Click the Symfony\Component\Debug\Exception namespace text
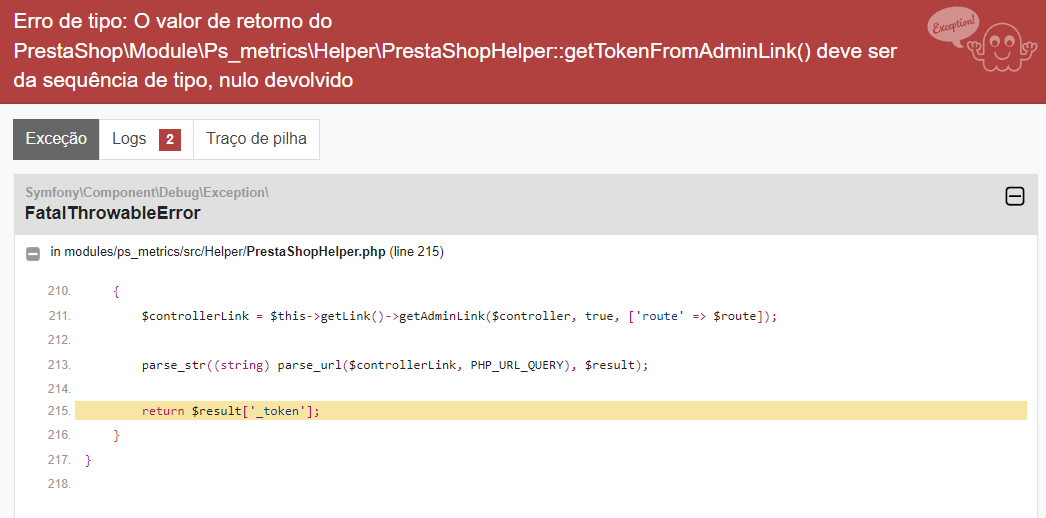This screenshot has width=1046, height=518. pos(146,191)
